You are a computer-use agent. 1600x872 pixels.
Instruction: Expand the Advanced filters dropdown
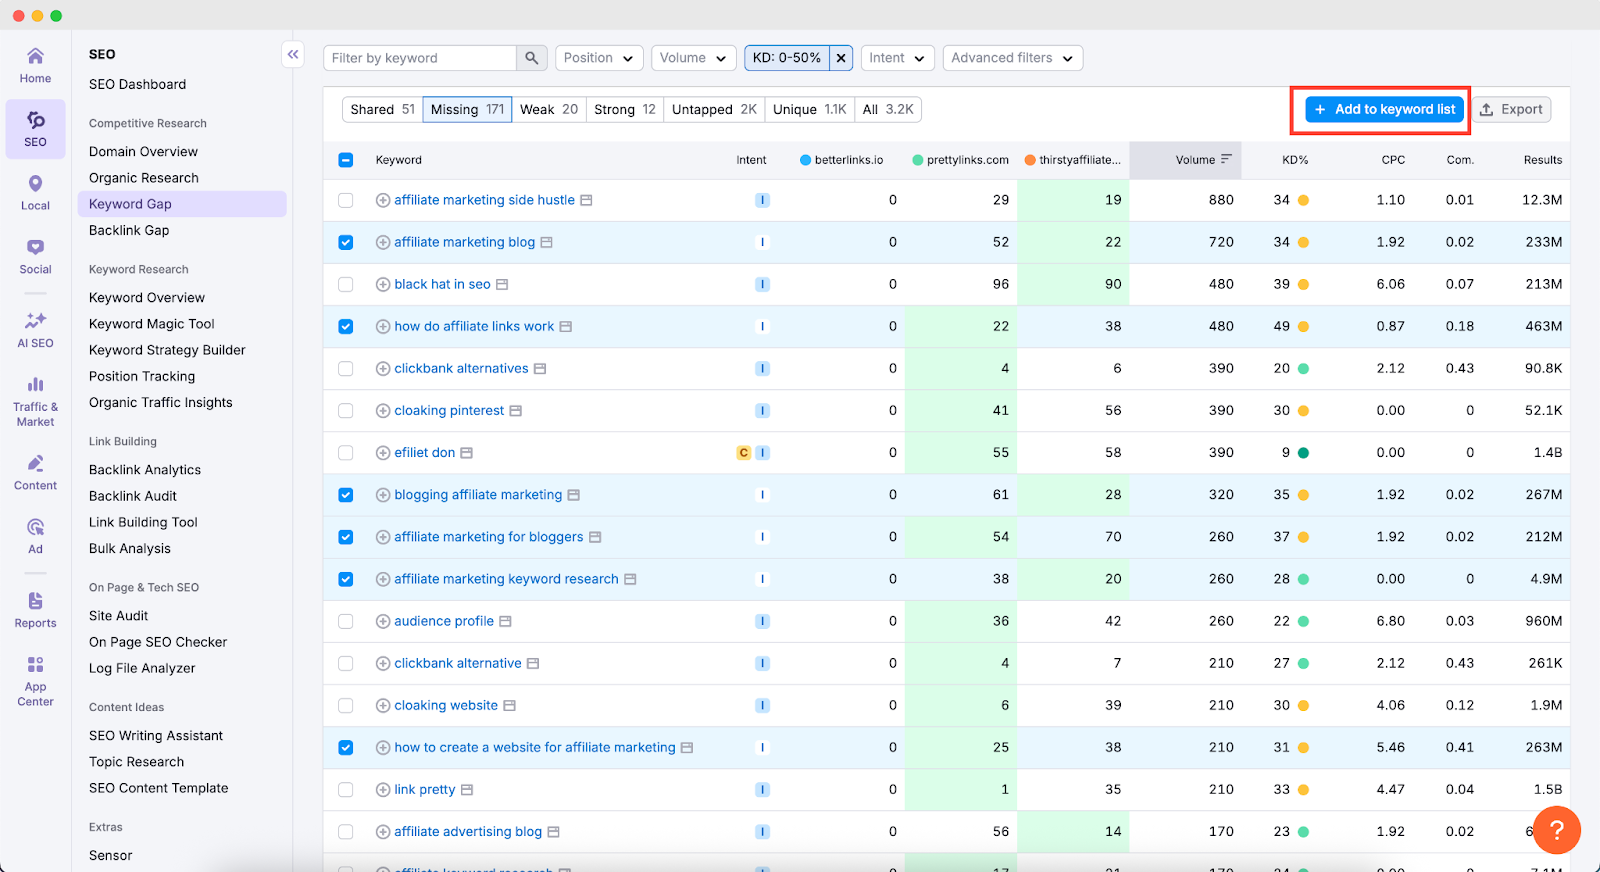pyautogui.click(x=1012, y=58)
